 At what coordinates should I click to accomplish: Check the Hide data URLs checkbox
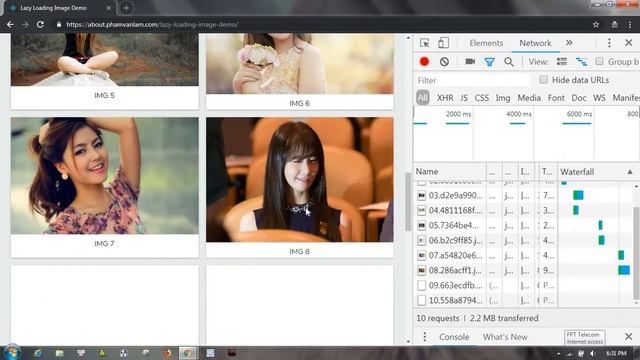point(543,80)
